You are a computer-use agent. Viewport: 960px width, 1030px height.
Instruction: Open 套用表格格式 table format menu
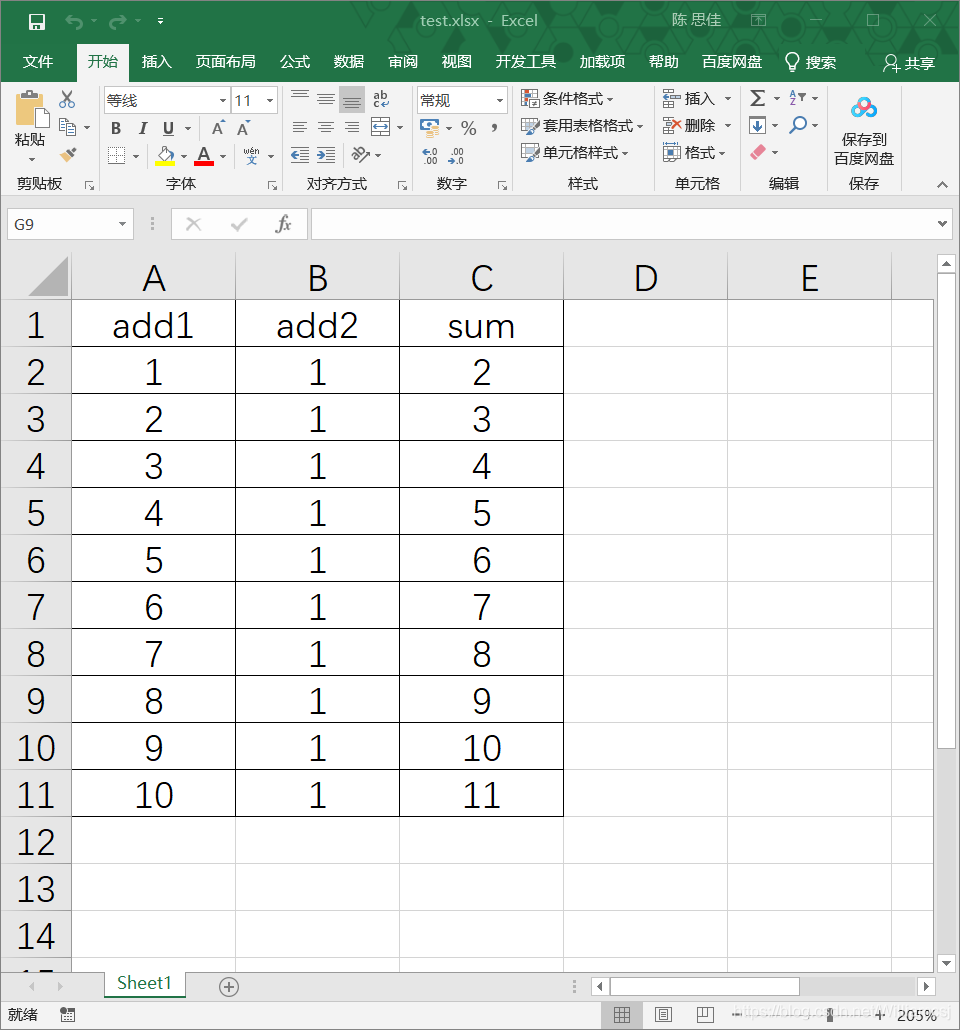click(582, 125)
